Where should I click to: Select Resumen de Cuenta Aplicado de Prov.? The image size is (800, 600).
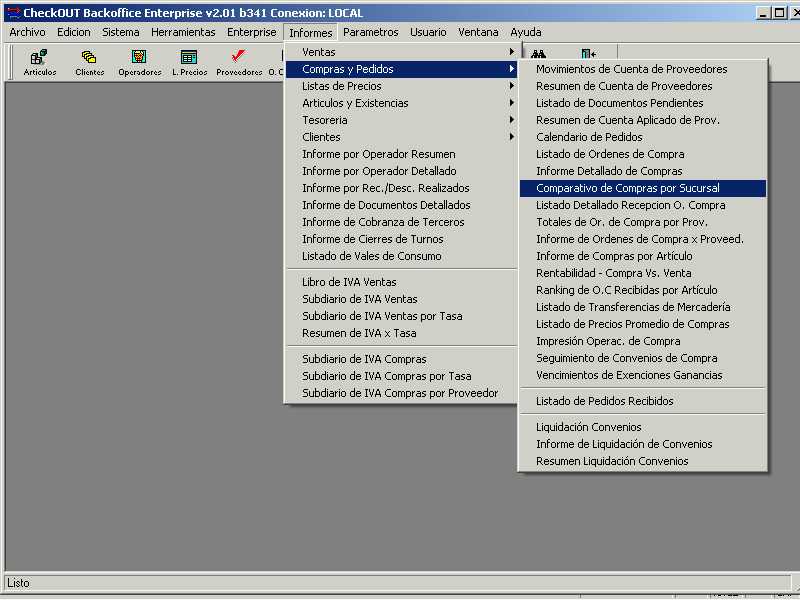pyautogui.click(x=643, y=120)
